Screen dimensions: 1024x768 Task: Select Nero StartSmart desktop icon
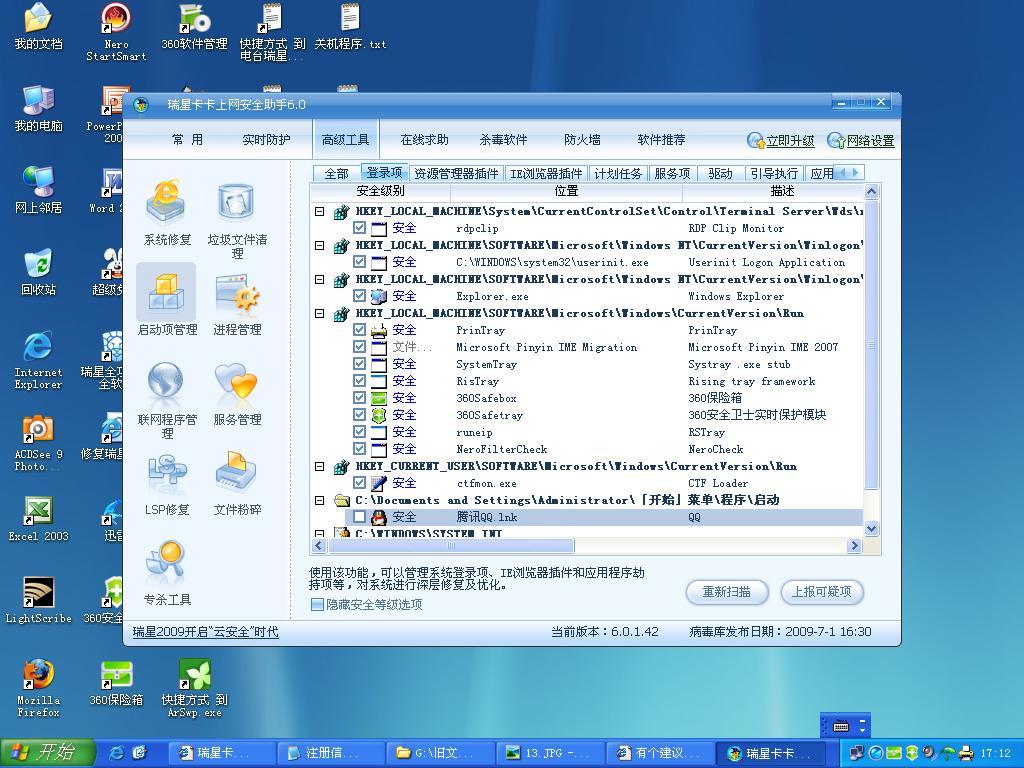point(116,33)
